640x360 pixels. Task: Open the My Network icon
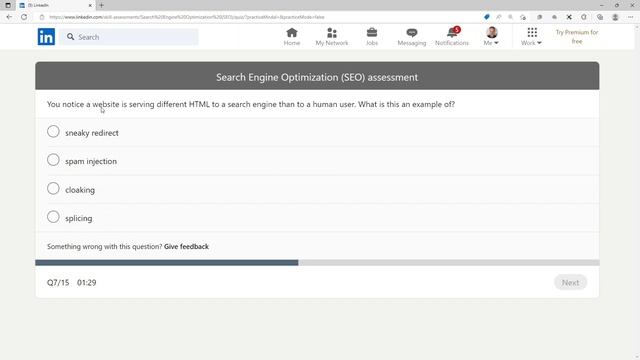[332, 33]
